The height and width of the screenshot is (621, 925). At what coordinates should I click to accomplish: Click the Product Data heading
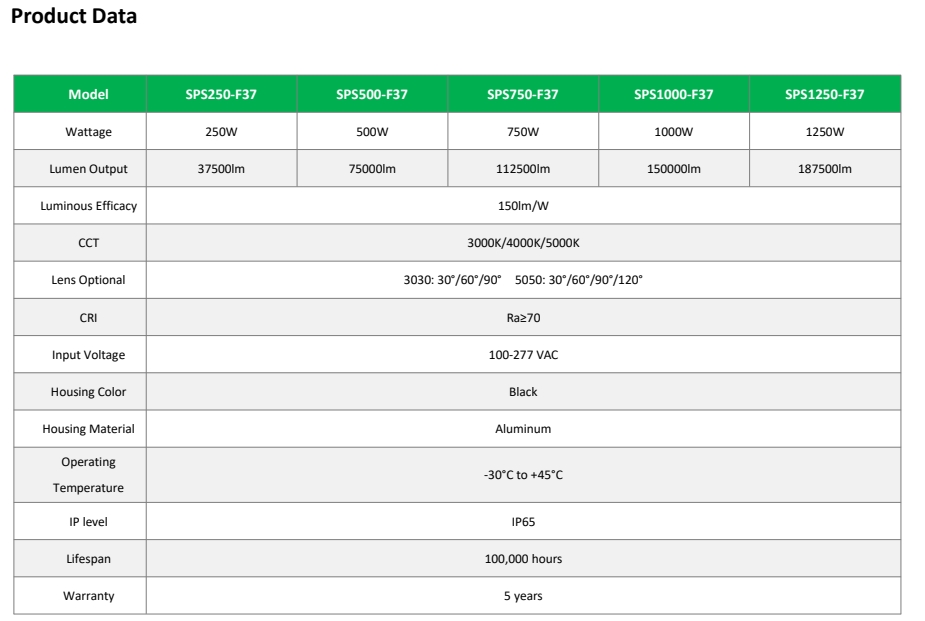[x=73, y=17]
